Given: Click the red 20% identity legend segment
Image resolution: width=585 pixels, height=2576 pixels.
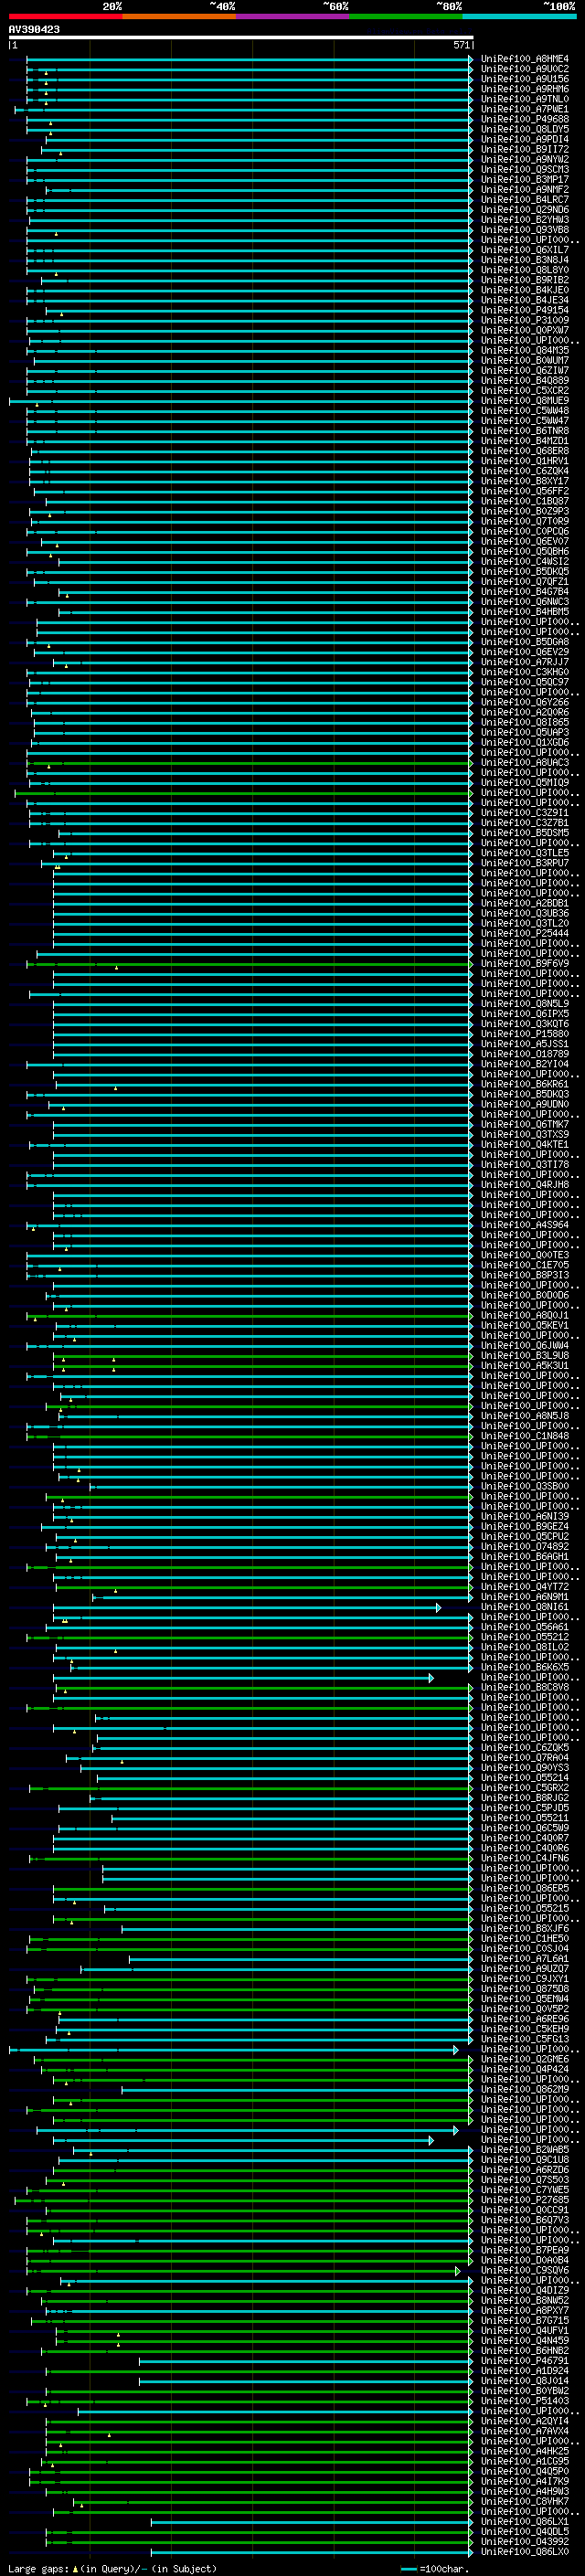Looking at the screenshot, I should [65, 16].
